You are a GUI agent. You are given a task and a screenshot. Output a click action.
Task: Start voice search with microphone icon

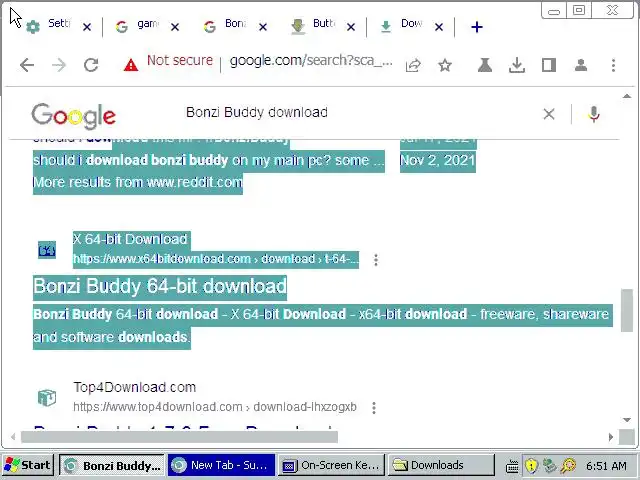(594, 114)
